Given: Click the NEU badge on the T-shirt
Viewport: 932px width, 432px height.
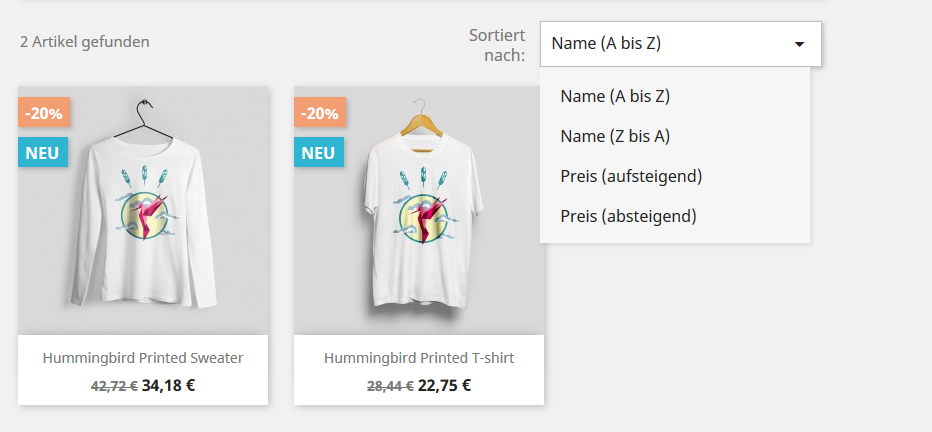Looking at the screenshot, I should click(318, 153).
